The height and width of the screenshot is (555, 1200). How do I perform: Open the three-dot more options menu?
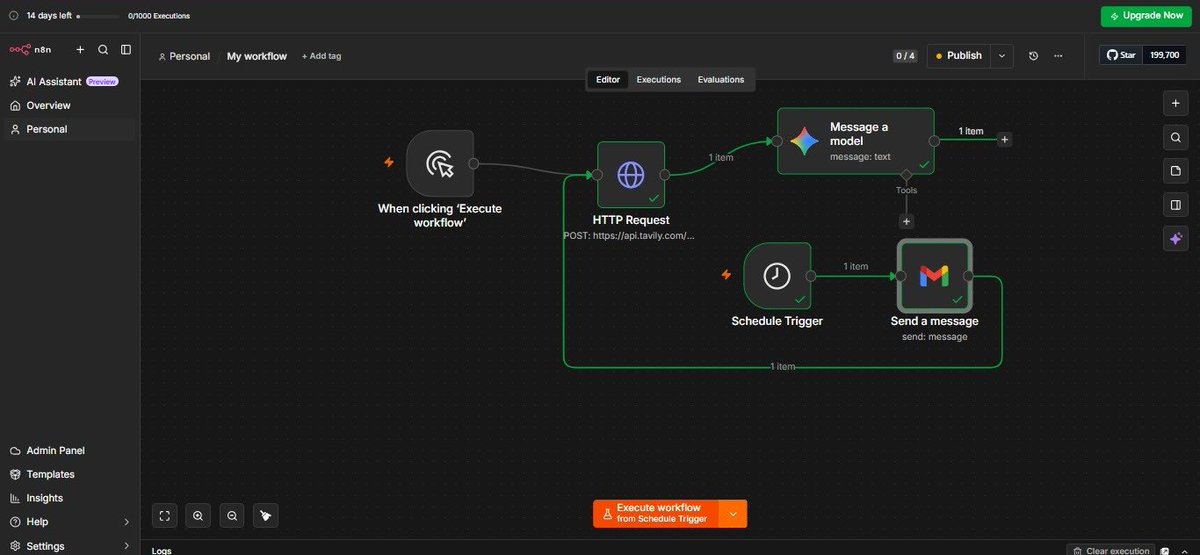pos(1058,56)
